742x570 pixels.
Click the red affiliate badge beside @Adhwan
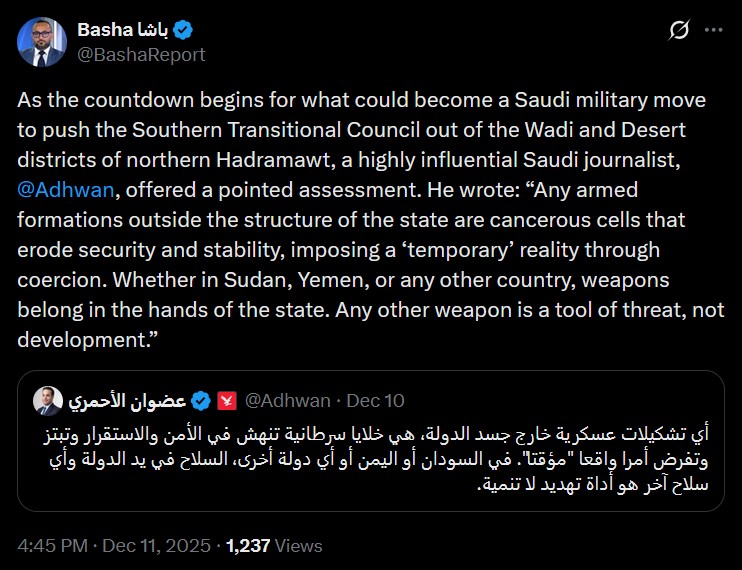[x=226, y=402]
